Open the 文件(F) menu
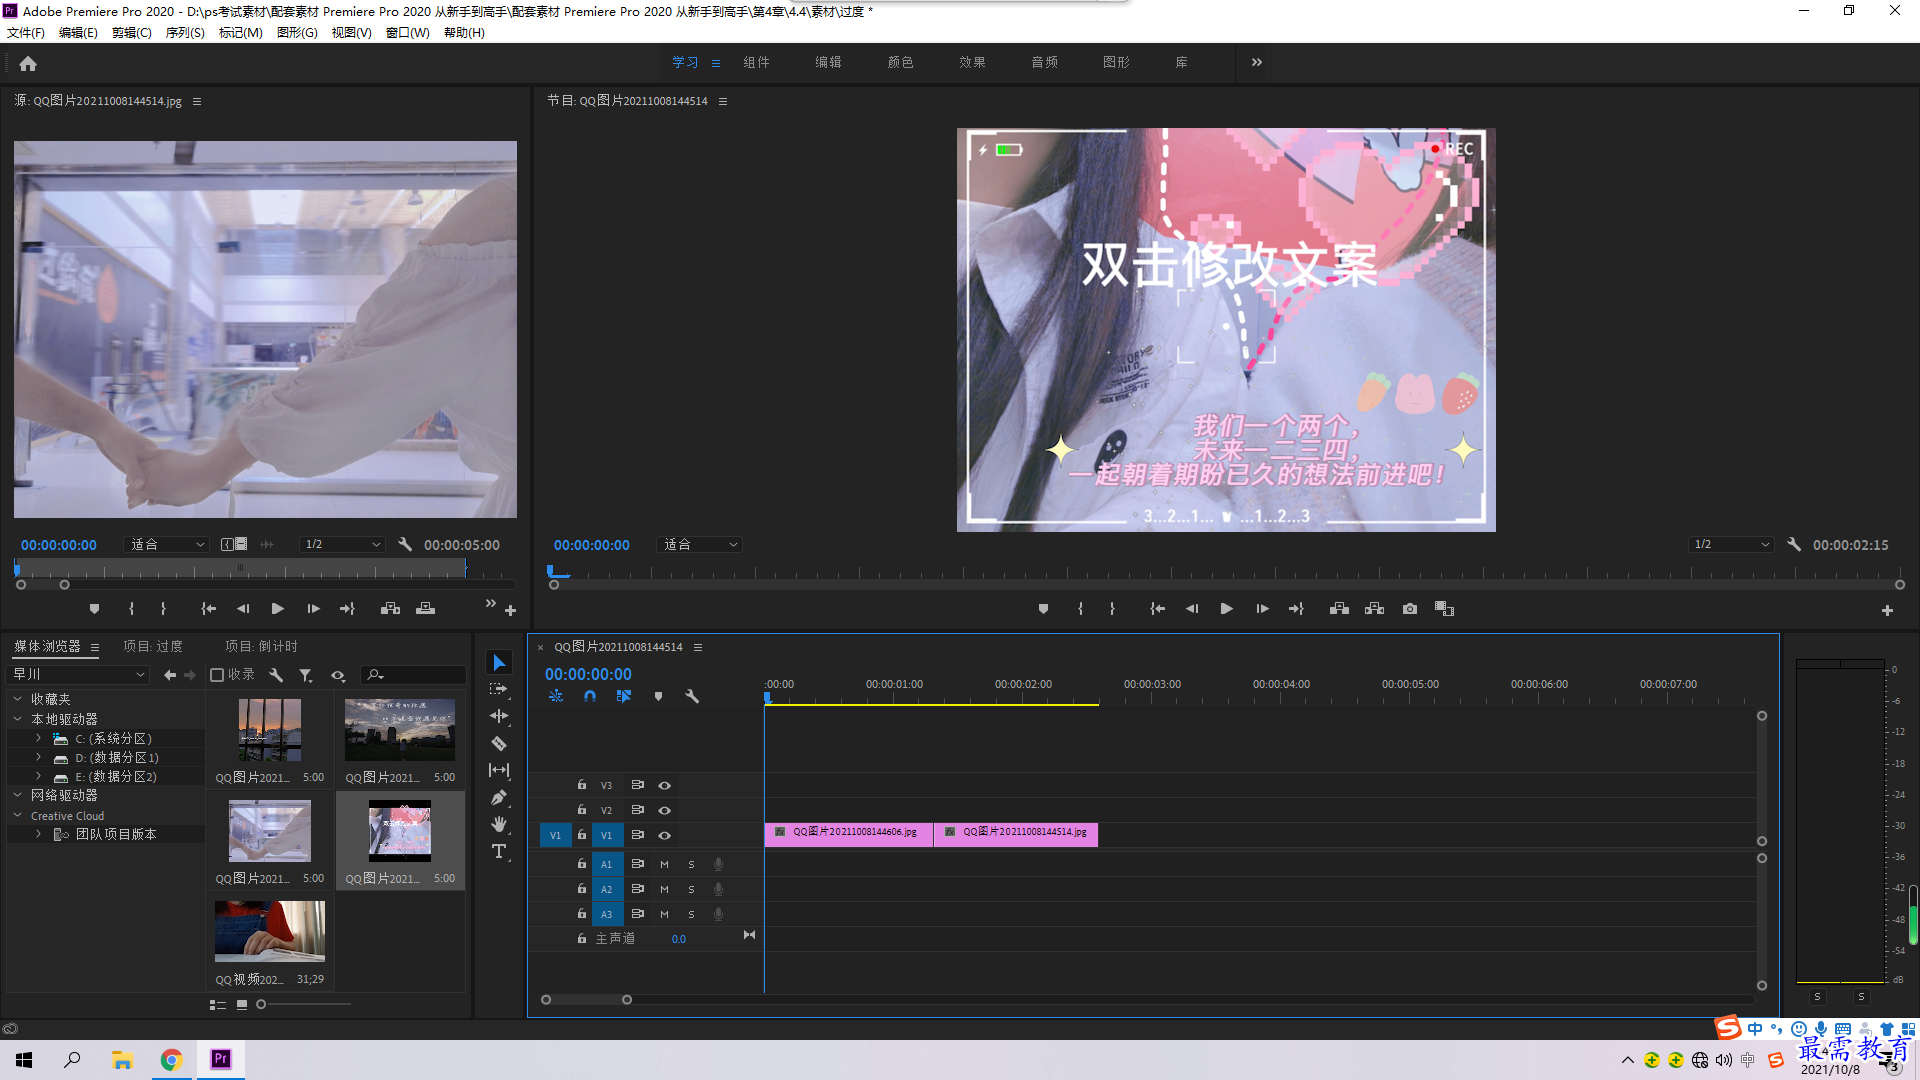Screen dimensions: 1920x1080 pos(26,33)
